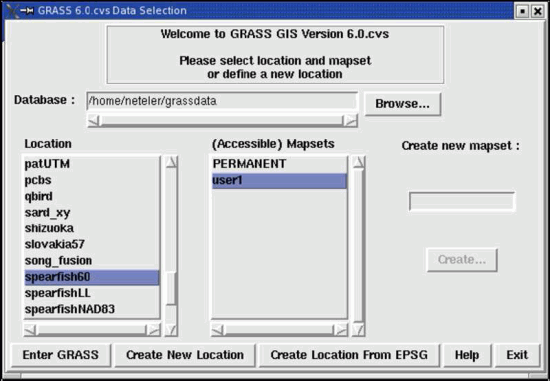Image resolution: width=550 pixels, height=381 pixels.
Task: Open the Create New Location dialog
Action: coord(185,355)
